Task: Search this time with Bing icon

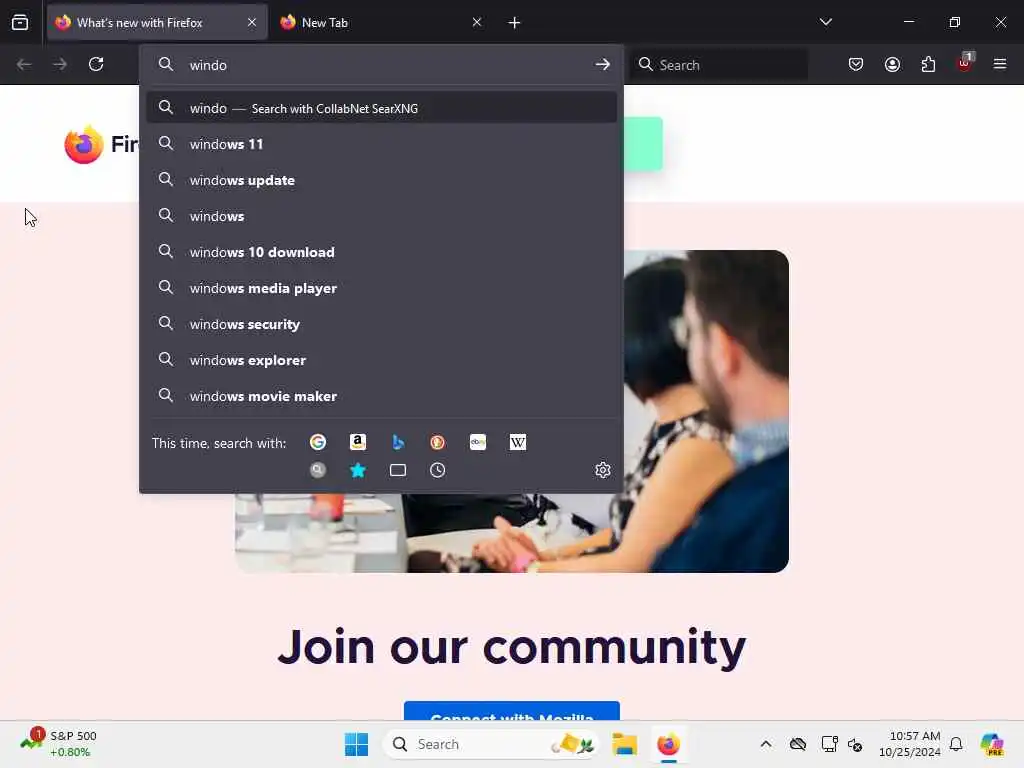Action: [x=398, y=442]
